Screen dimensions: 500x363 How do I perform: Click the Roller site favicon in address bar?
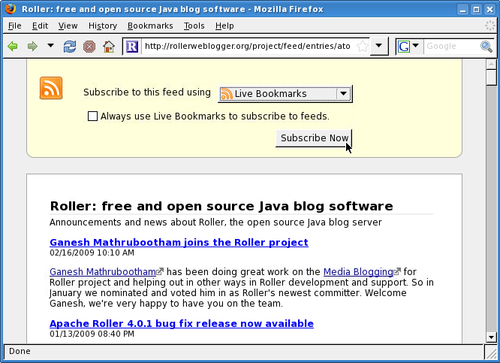point(132,46)
